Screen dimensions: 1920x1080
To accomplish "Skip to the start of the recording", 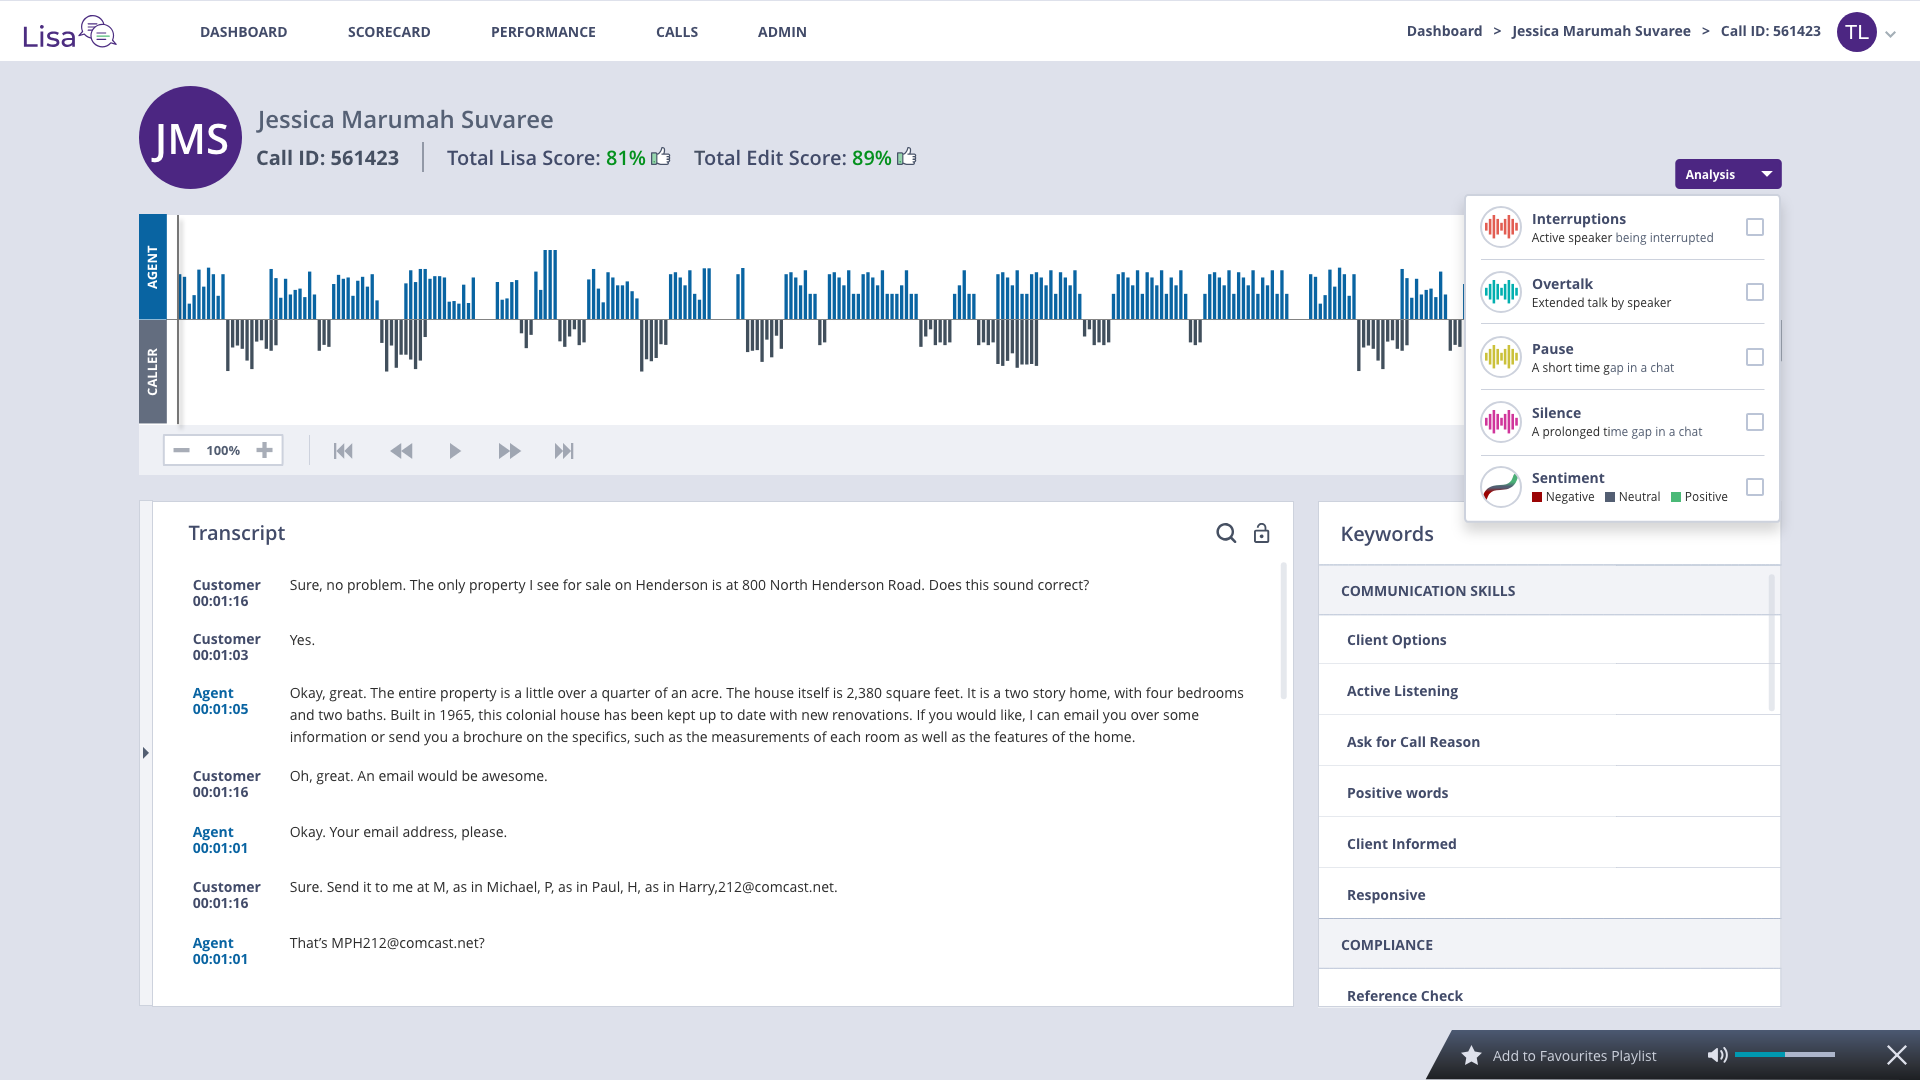I will point(343,451).
